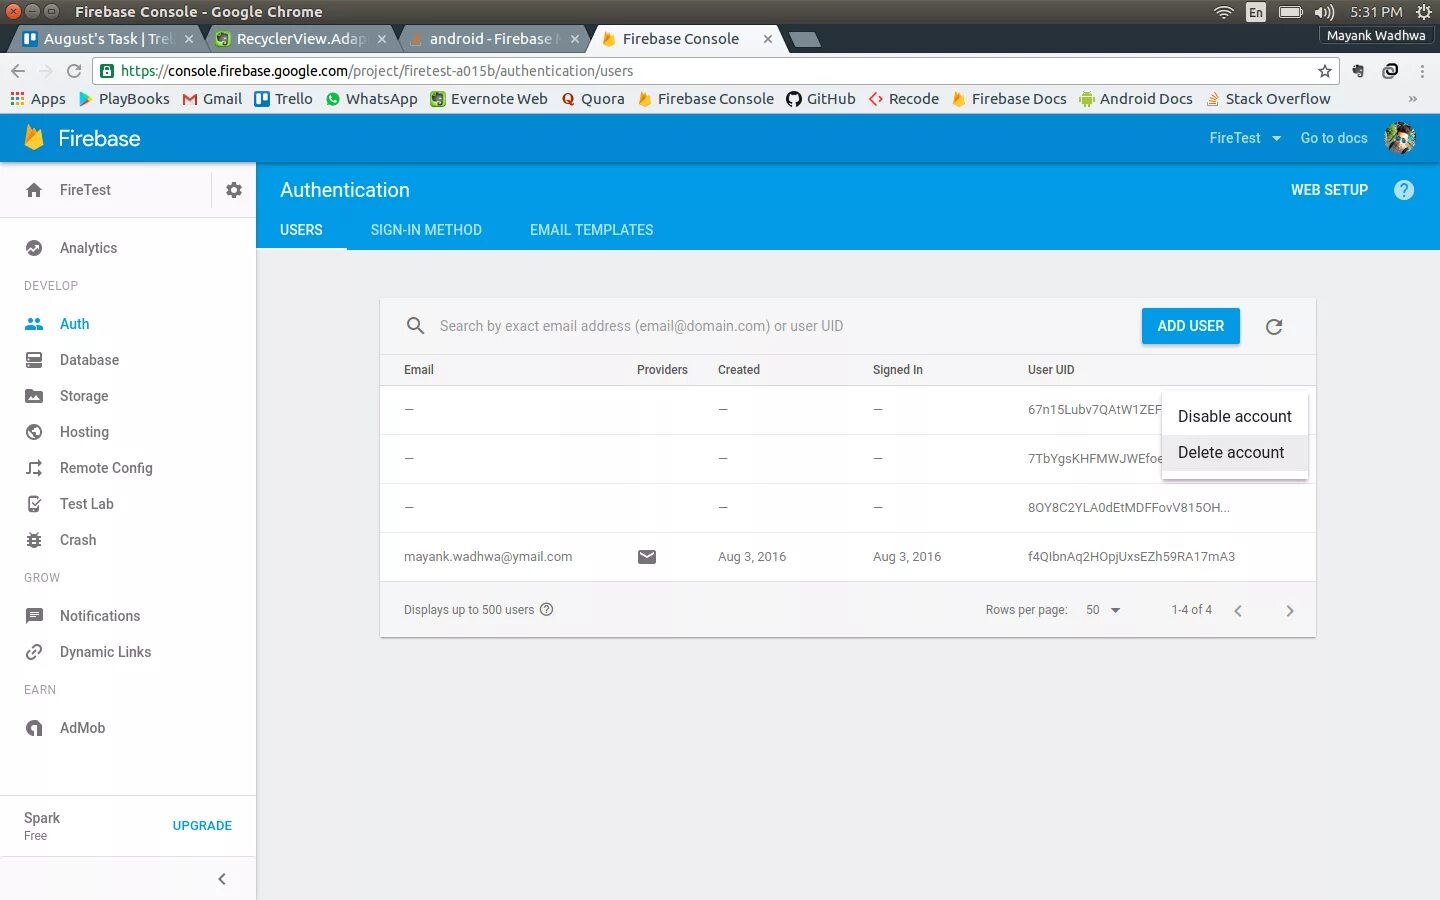
Task: Refresh the users list
Action: 1274,327
